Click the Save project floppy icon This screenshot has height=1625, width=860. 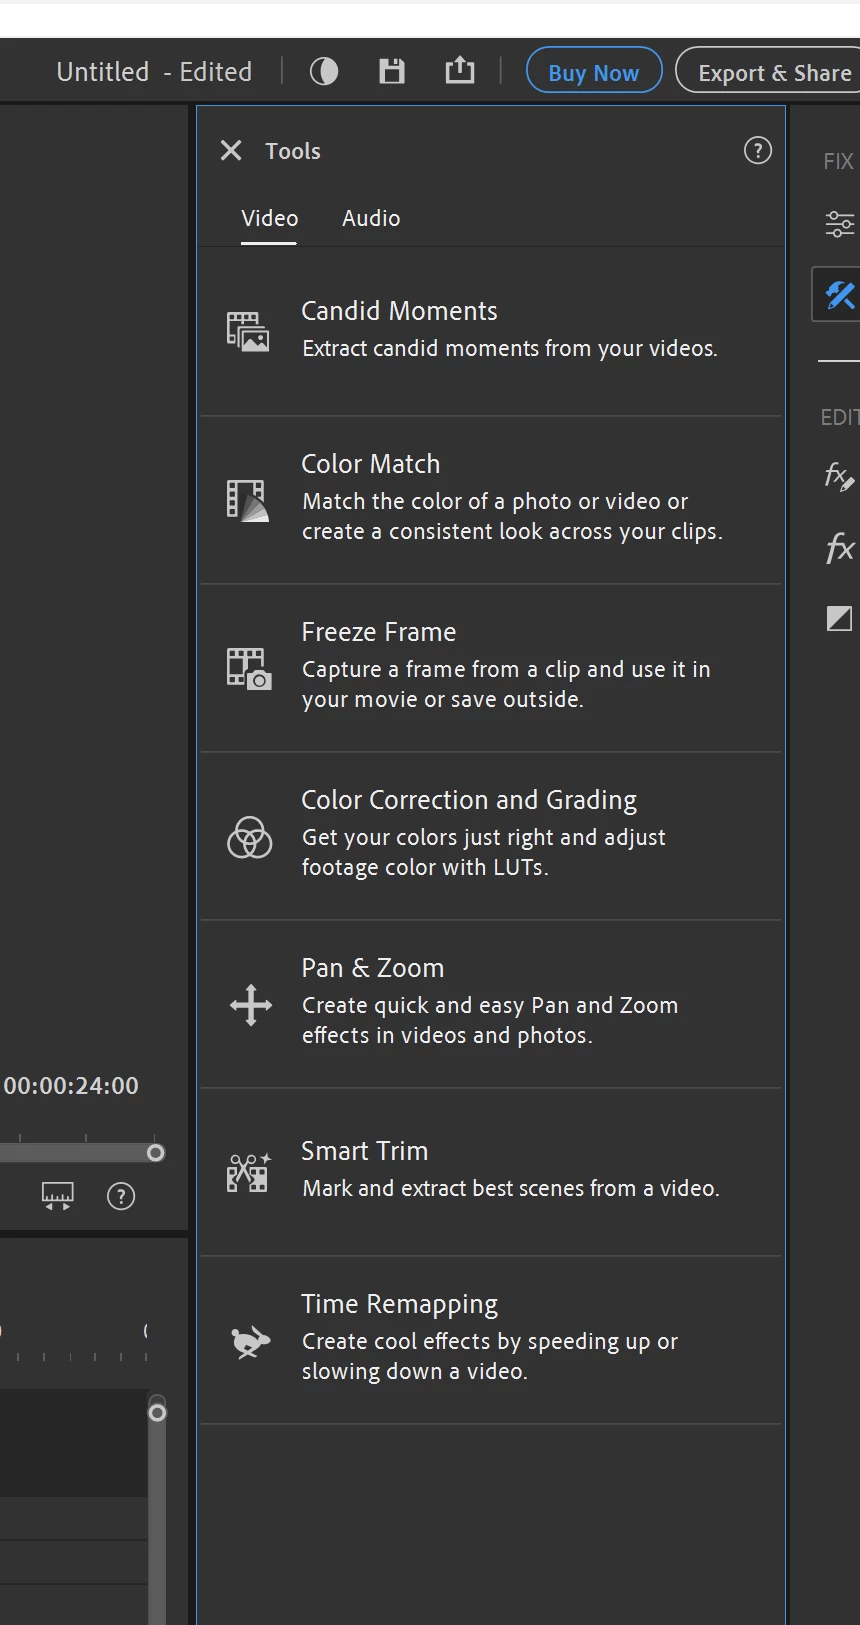392,72
